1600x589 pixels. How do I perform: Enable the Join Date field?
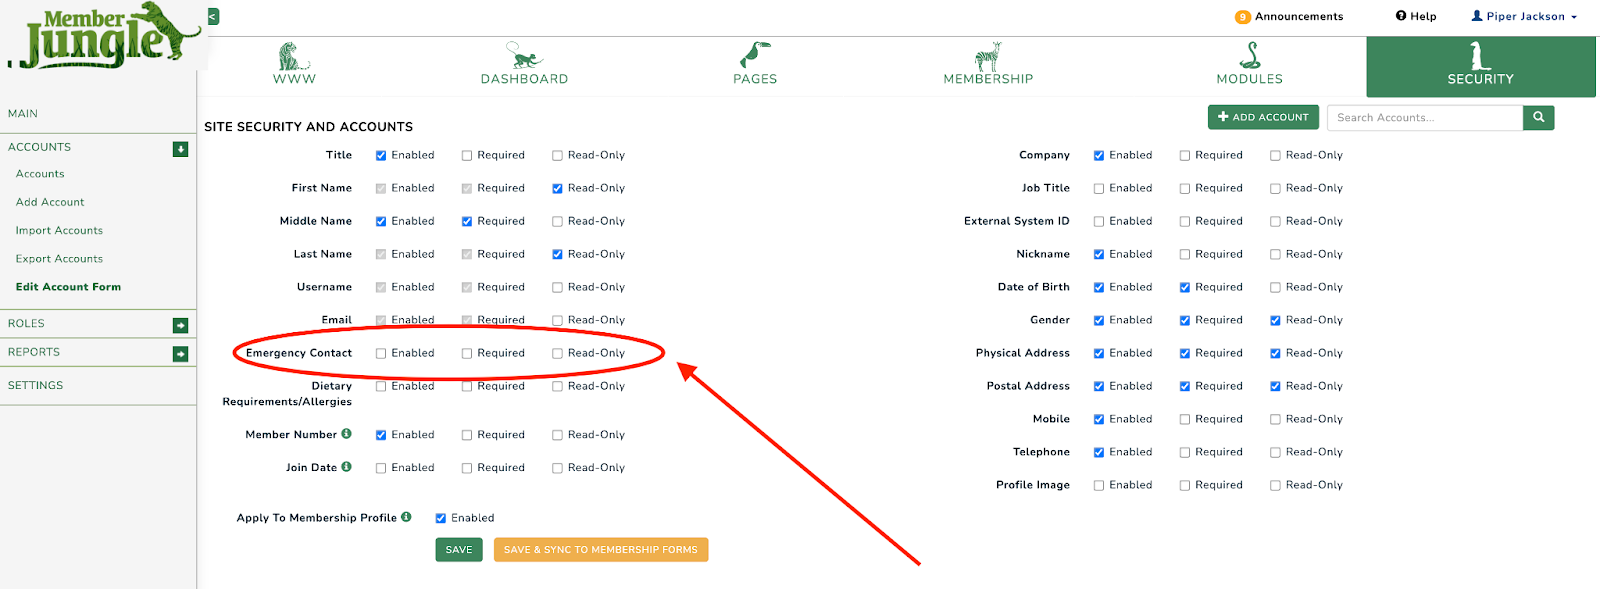tap(381, 468)
